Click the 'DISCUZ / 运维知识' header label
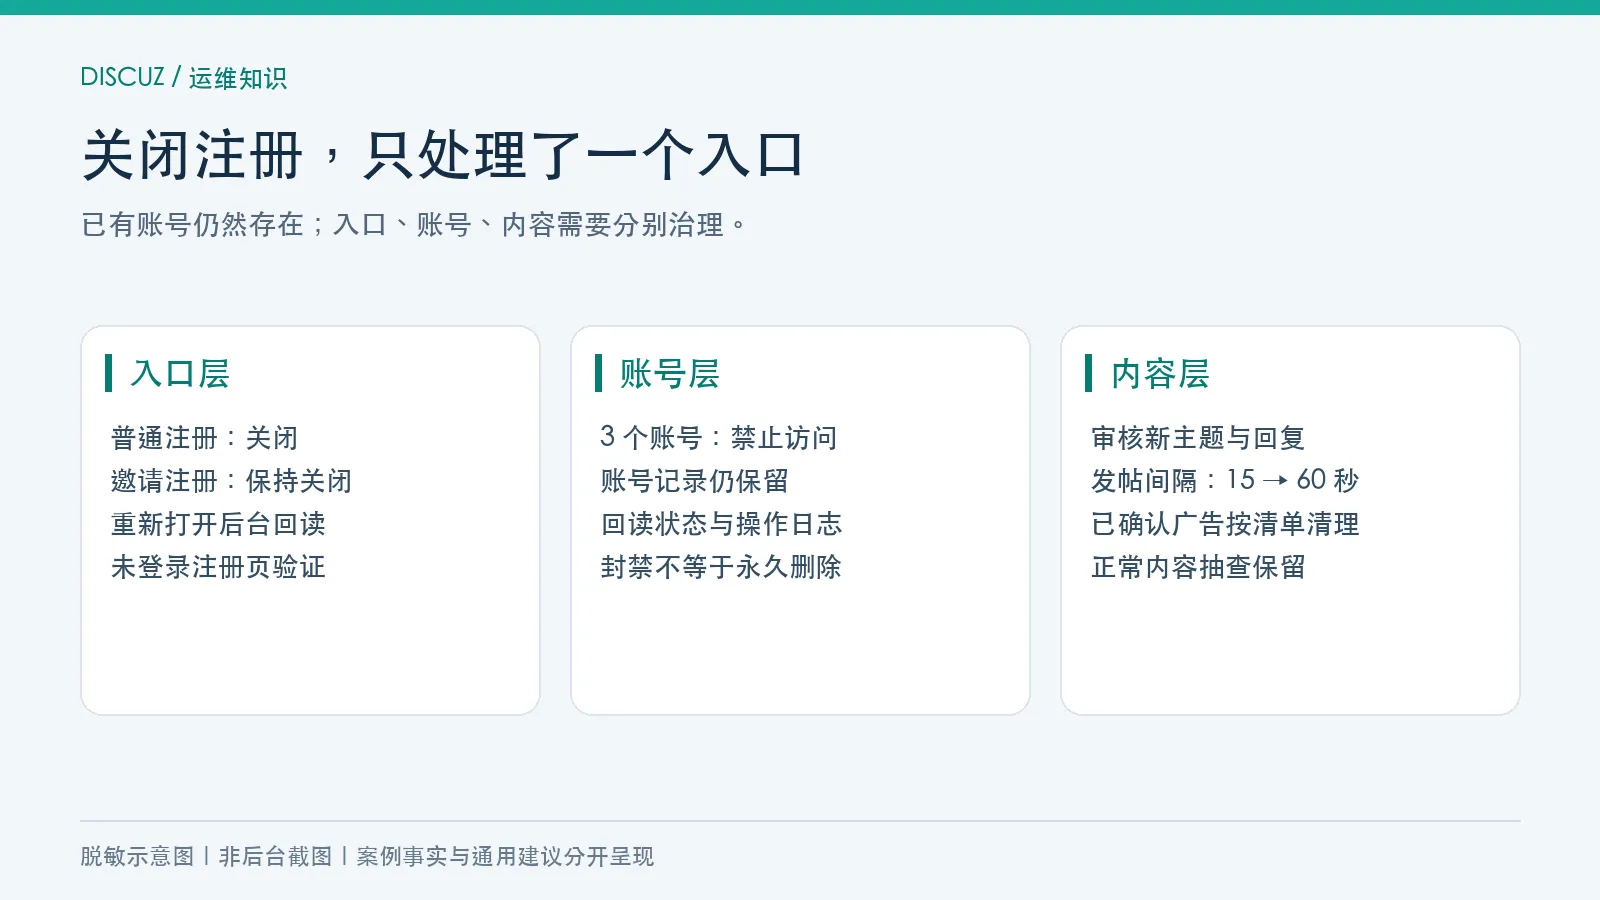The width and height of the screenshot is (1600, 900). tap(184, 77)
